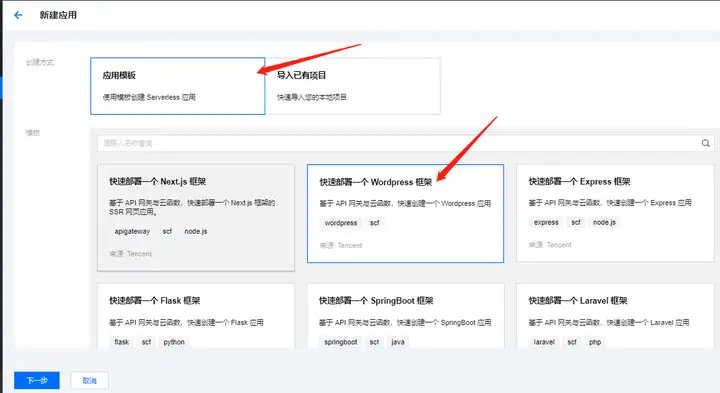
Task: Click the springboot tag
Action: (341, 342)
